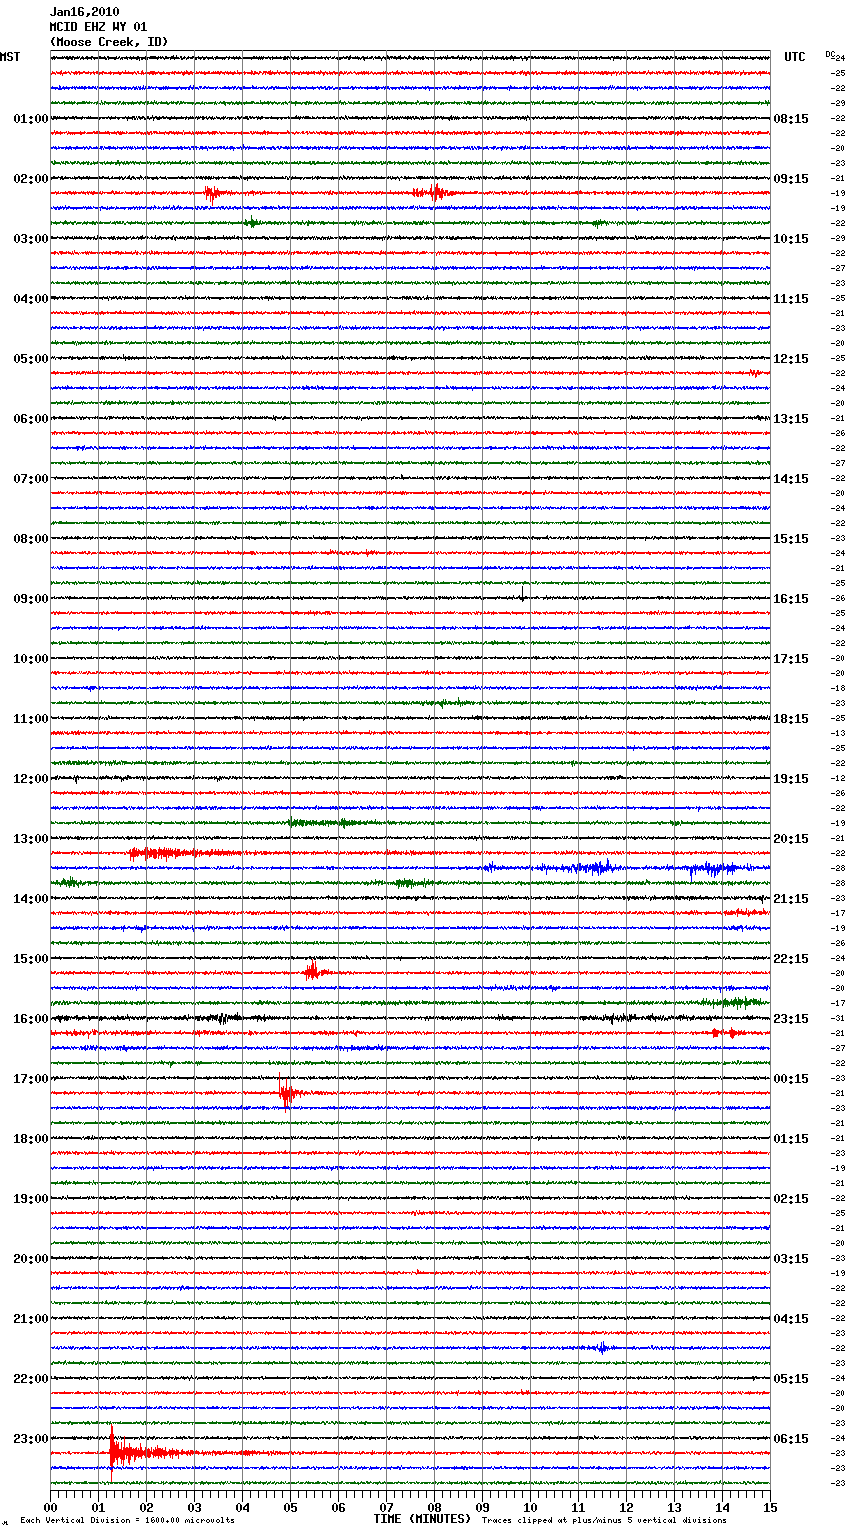Click the 23:15 UTC time label
The image size is (850, 1534).
click(791, 1019)
